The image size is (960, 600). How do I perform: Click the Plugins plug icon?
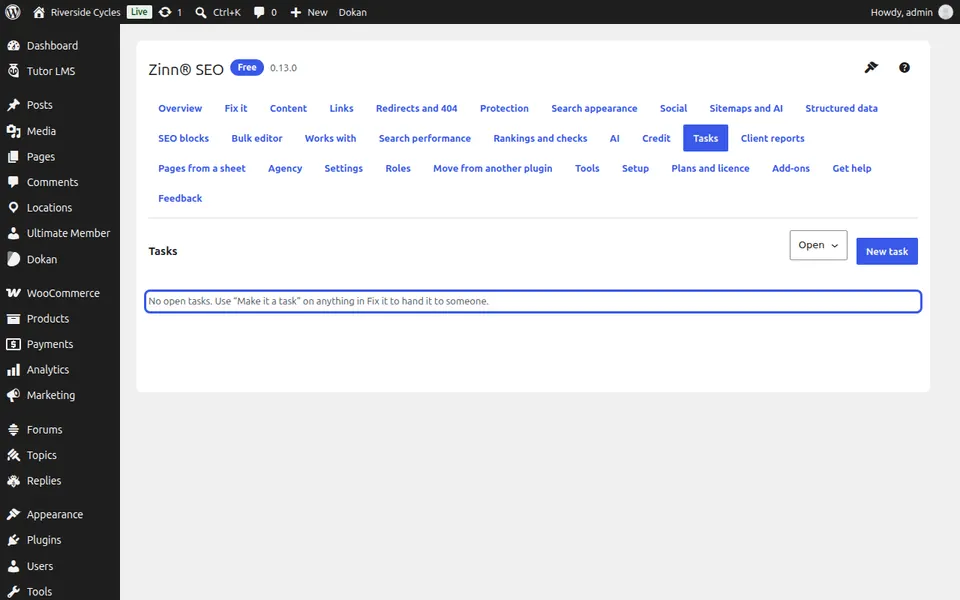(13, 540)
